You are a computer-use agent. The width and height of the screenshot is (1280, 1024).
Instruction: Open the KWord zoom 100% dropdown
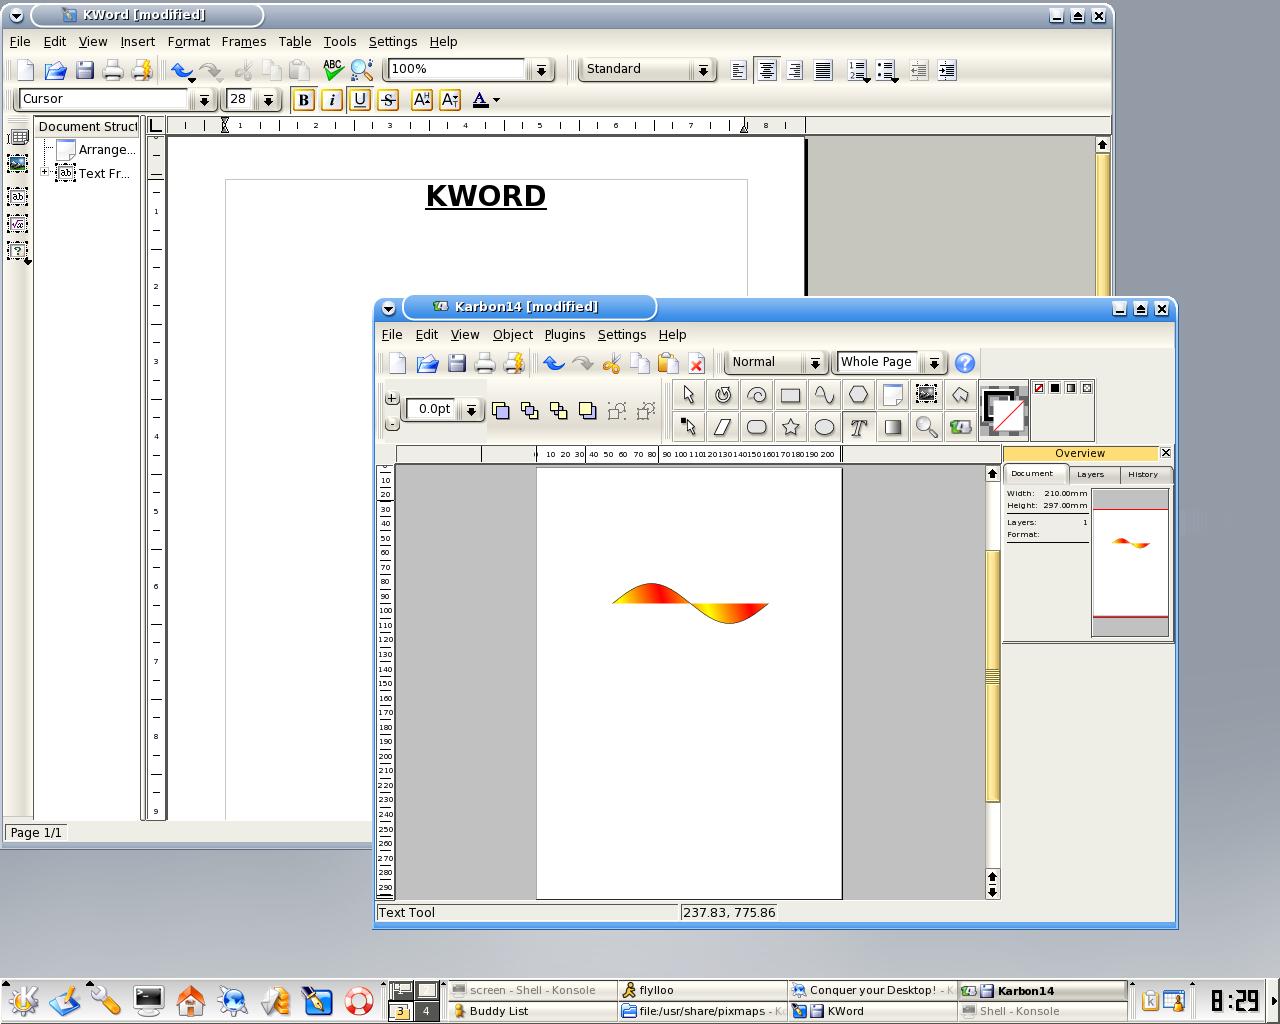click(x=541, y=69)
